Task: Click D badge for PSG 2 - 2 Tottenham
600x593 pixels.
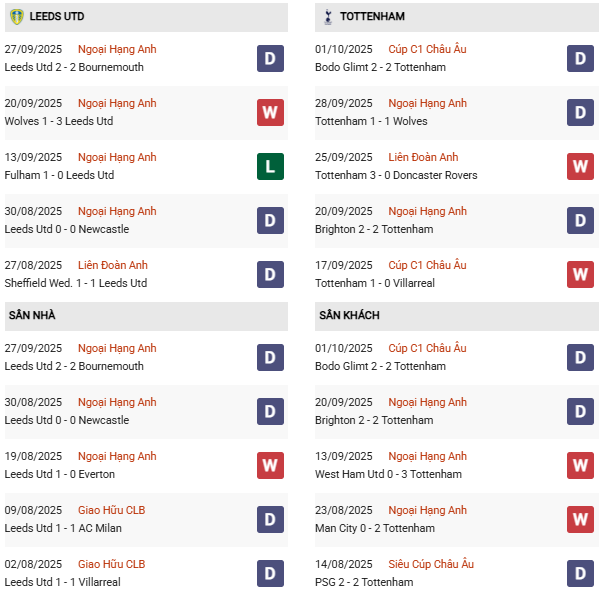Action: 580,573
